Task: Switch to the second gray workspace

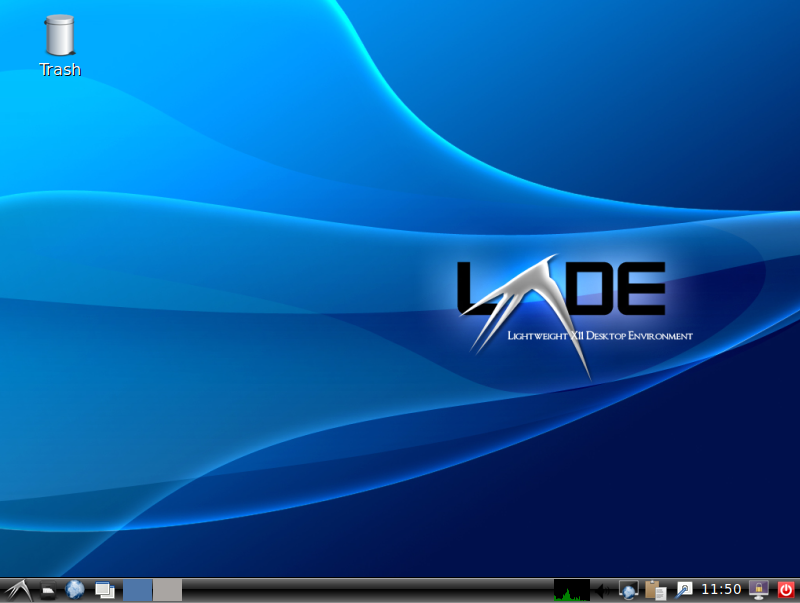Action: [x=167, y=590]
